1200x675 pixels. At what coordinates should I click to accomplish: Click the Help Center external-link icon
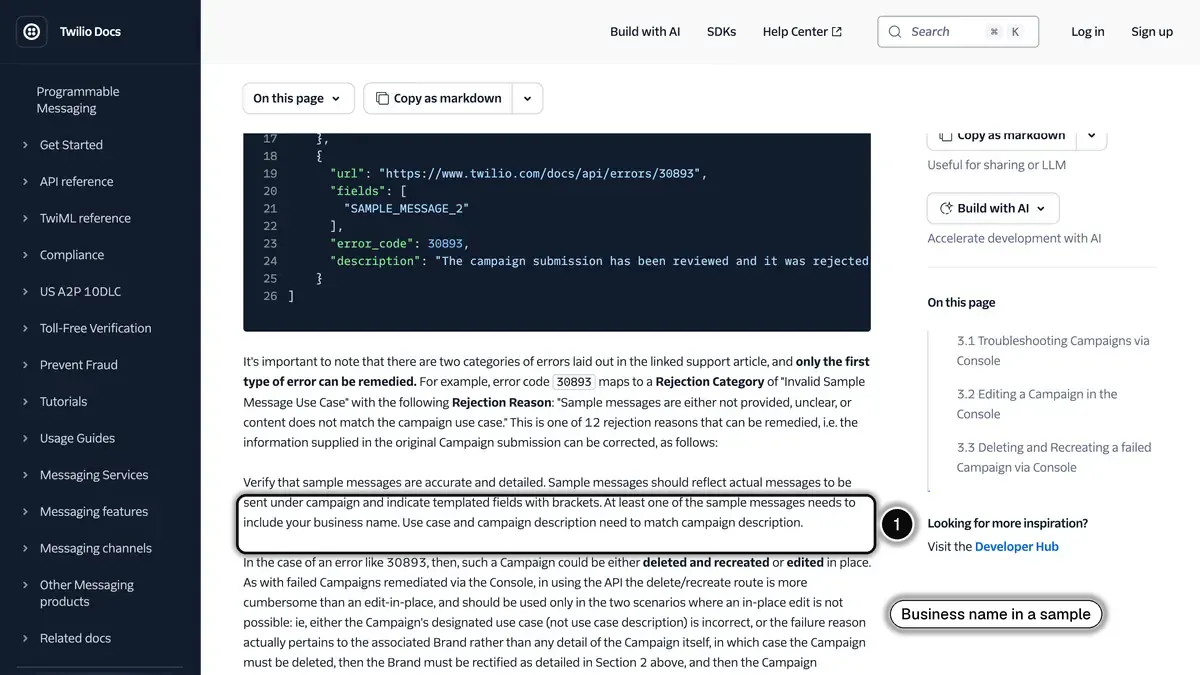click(837, 32)
